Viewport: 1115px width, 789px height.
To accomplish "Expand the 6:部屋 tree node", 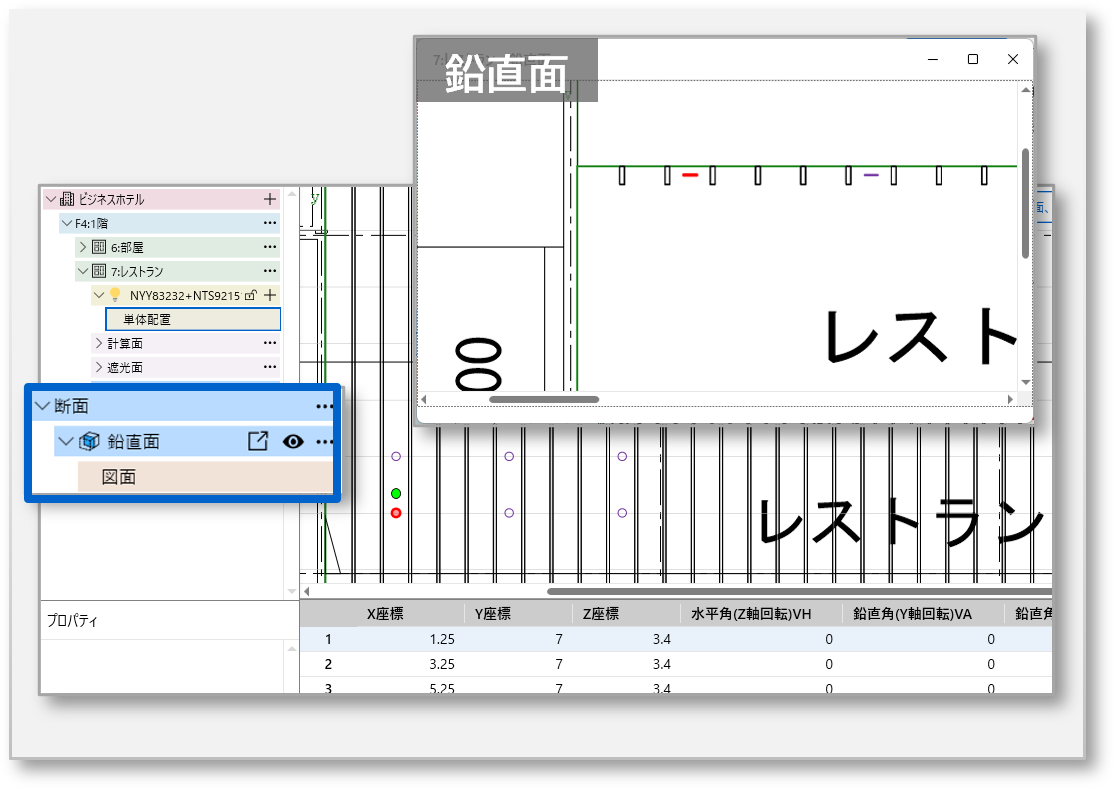I will 82,247.
